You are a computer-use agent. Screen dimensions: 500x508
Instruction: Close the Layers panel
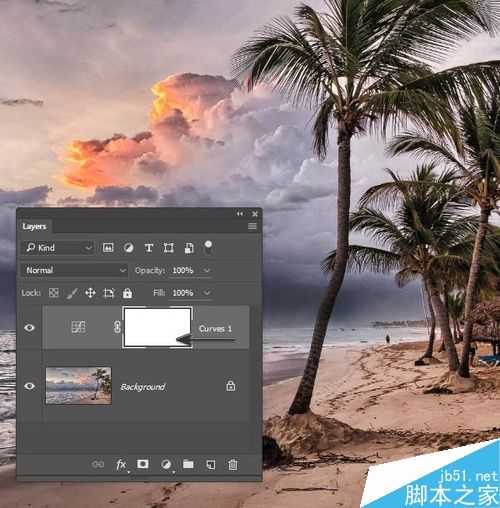click(x=255, y=214)
